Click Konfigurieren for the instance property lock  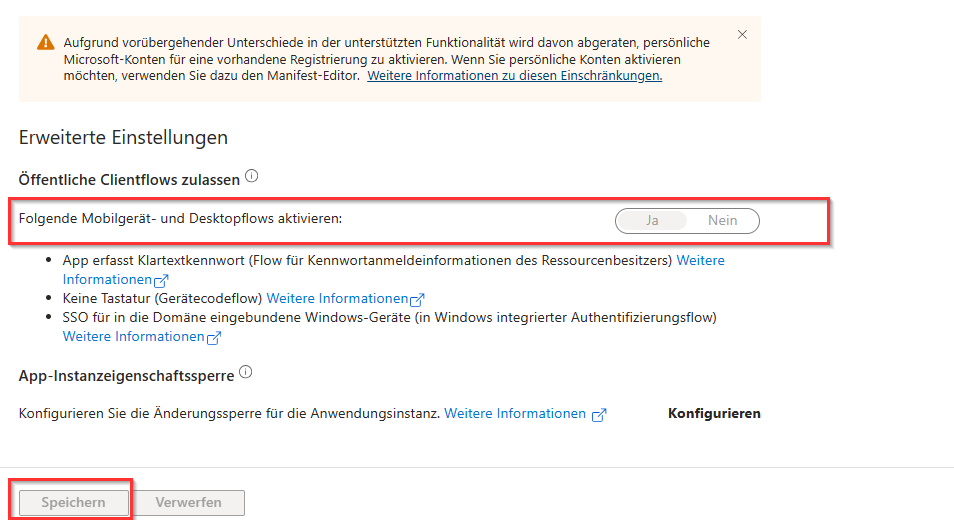(x=714, y=414)
